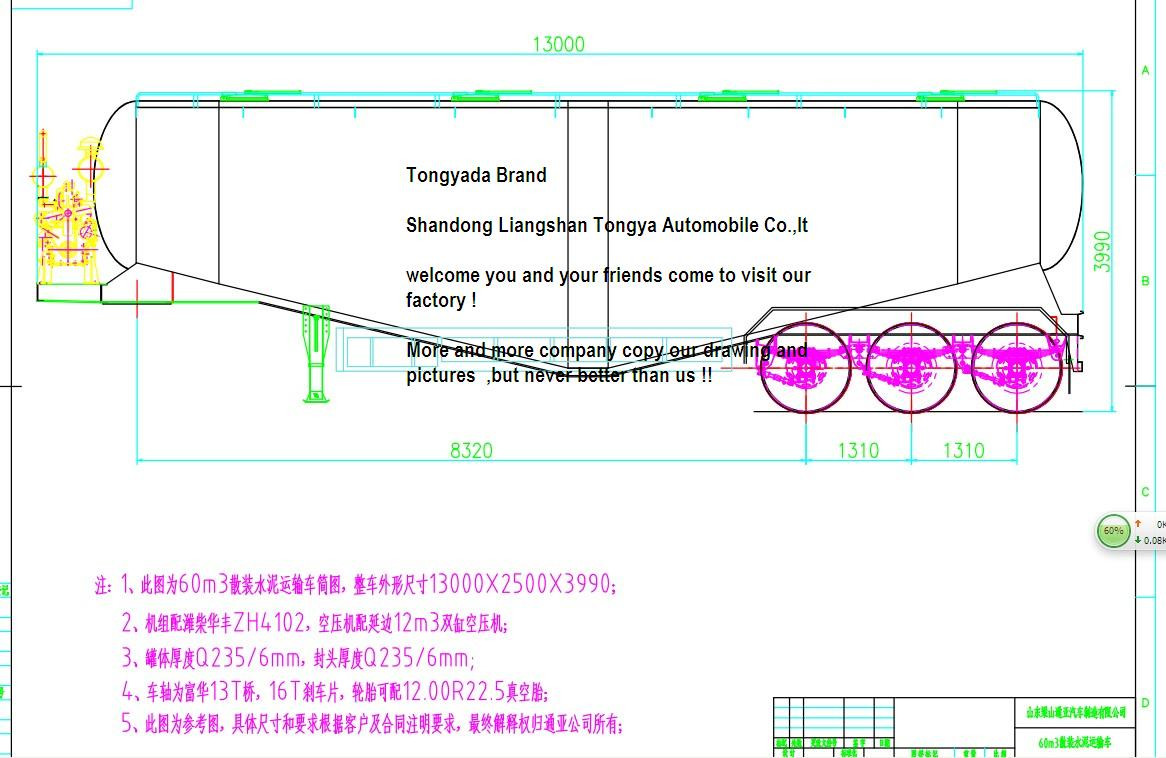Click the orange upload speed arrow
Screen dimensions: 1166x758
[x=1138, y=524]
